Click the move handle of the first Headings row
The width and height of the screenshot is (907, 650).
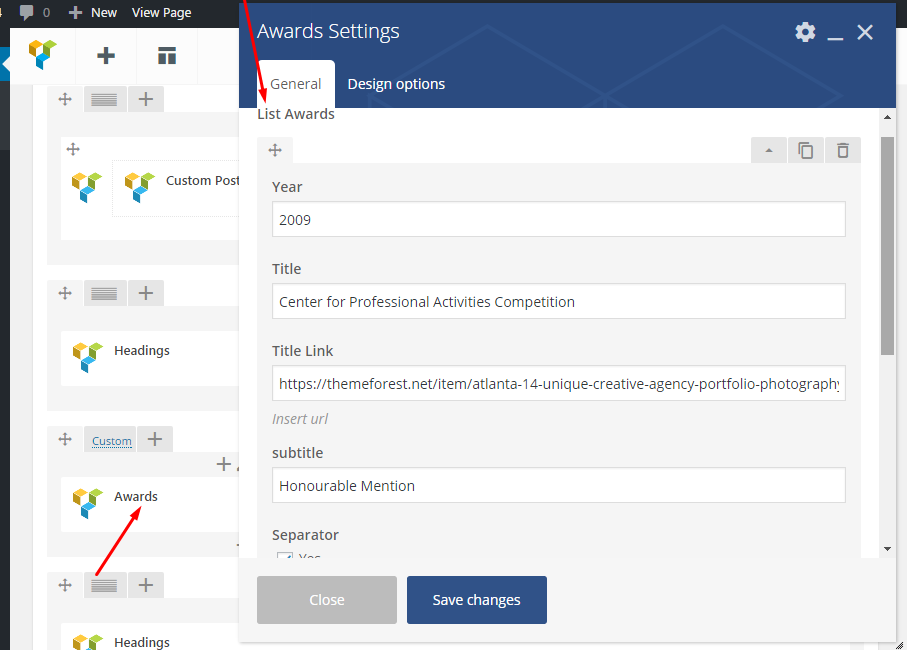65,293
